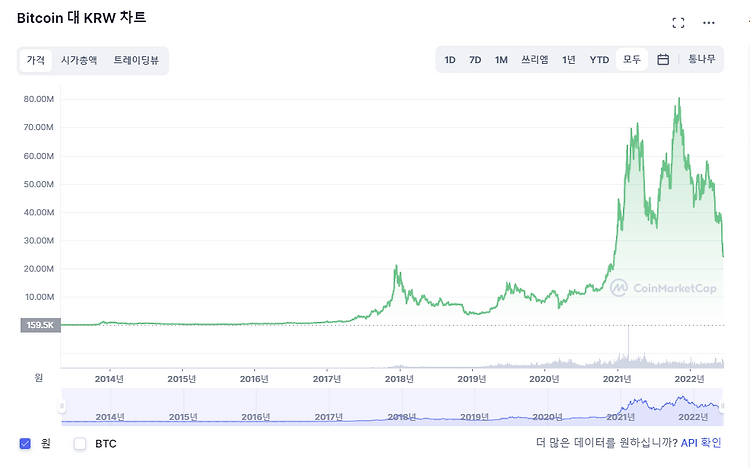Click the 159.5K price label
This screenshot has height=468, width=750.
[x=41, y=325]
